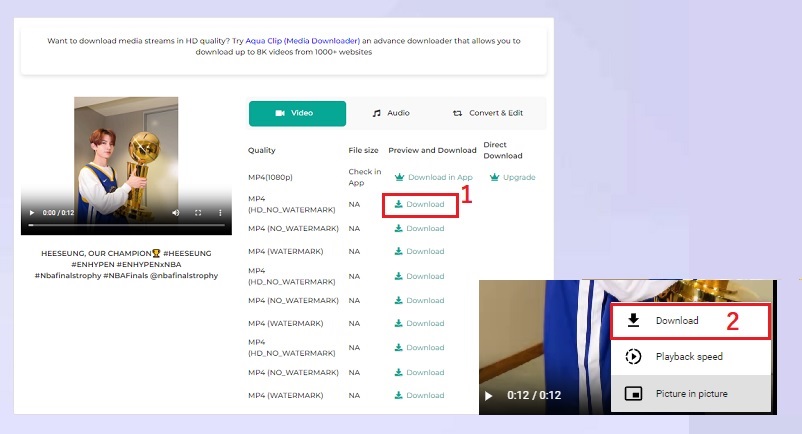Click Download for the first MP4 (NO_WATERMARK) row

[419, 229]
